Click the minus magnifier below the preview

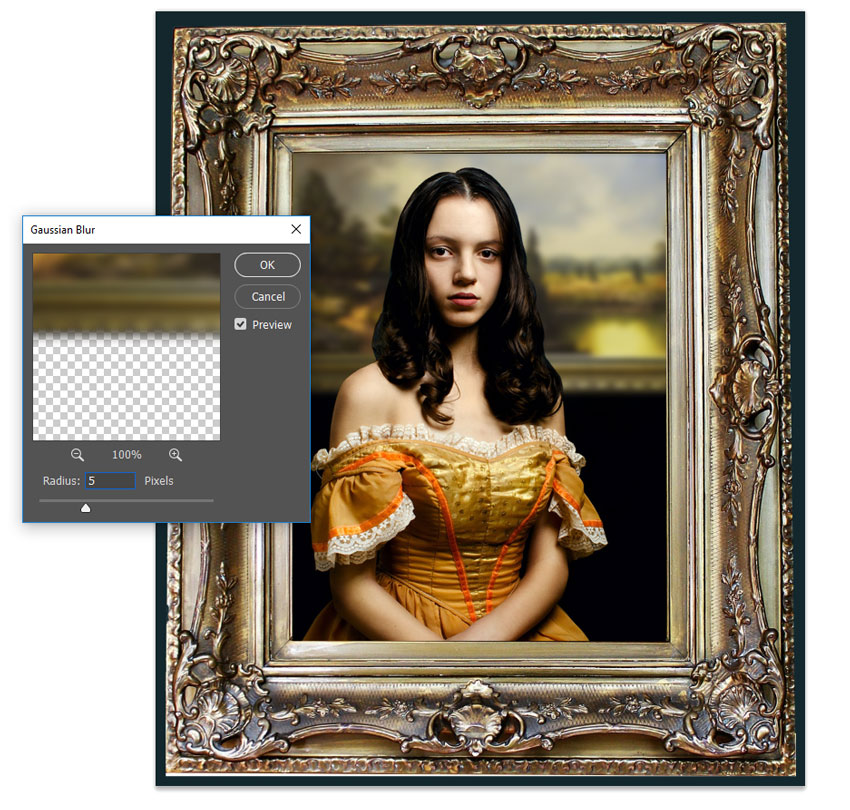pos(77,455)
